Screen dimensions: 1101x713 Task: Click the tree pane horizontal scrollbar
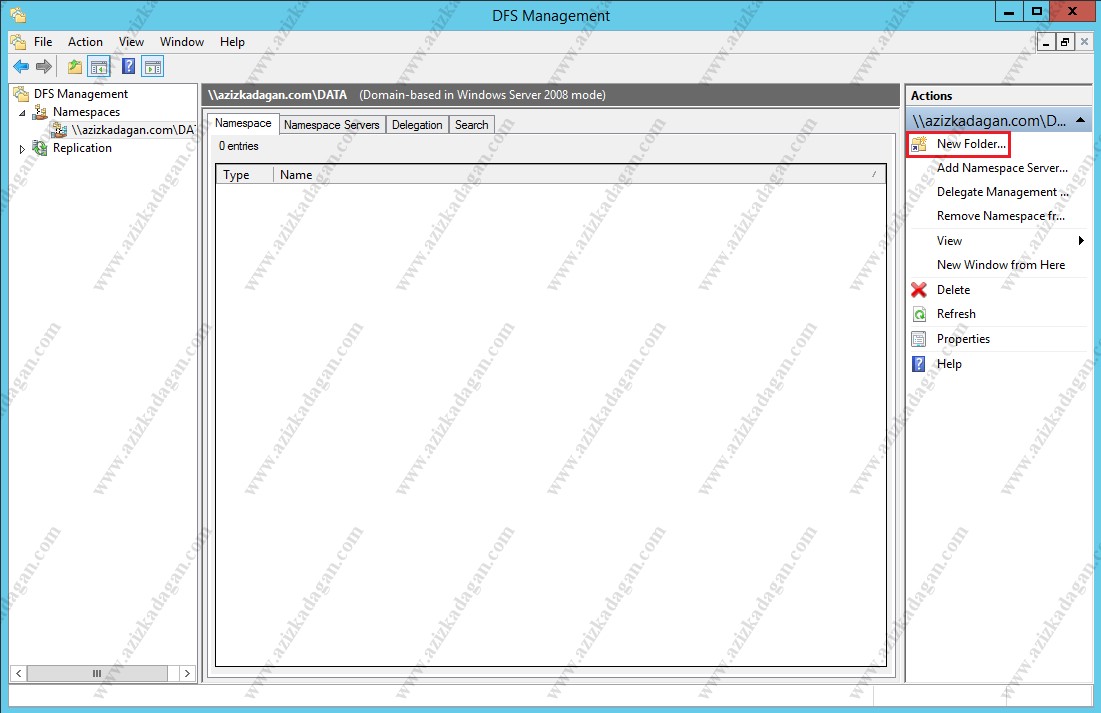point(97,674)
